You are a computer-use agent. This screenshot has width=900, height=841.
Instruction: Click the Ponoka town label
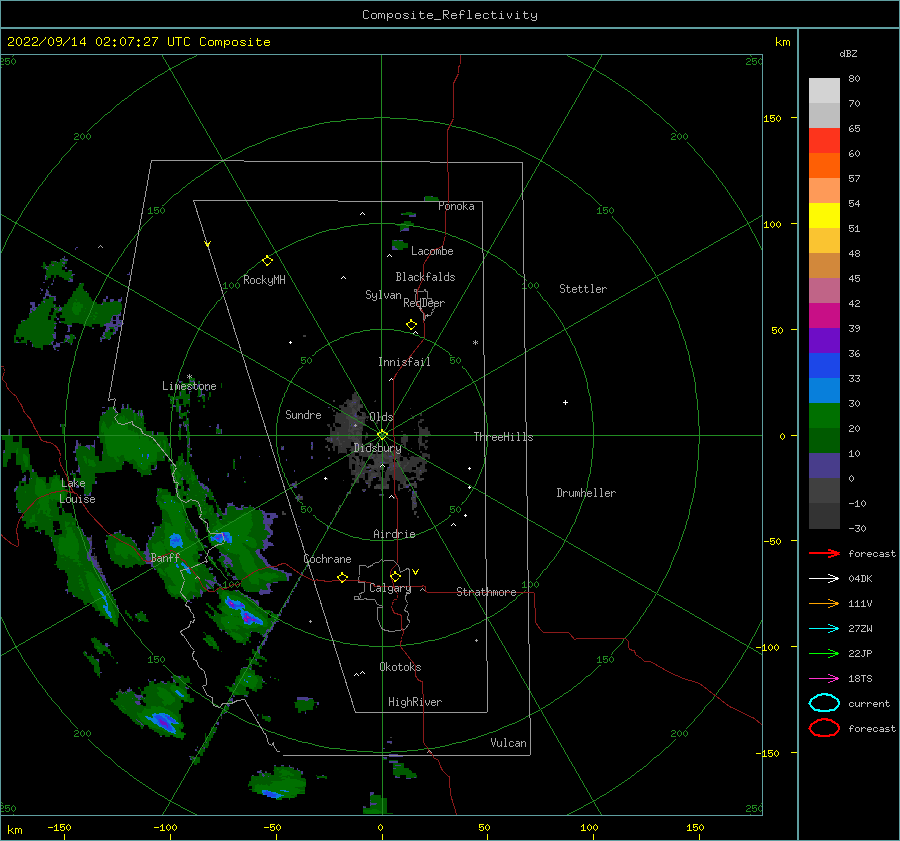click(x=456, y=206)
